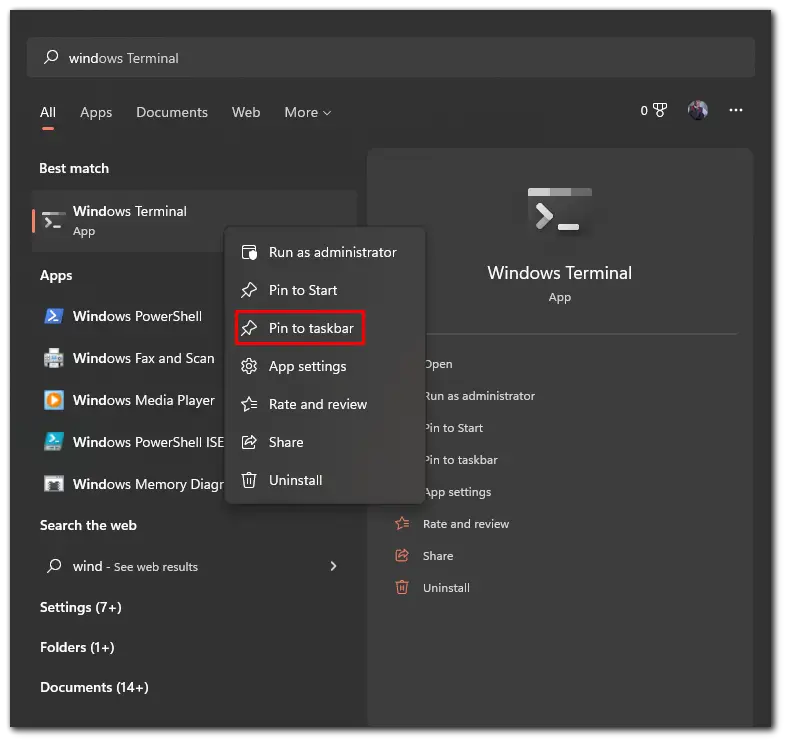
Task: Click the web search magnifier icon
Action: click(54, 566)
